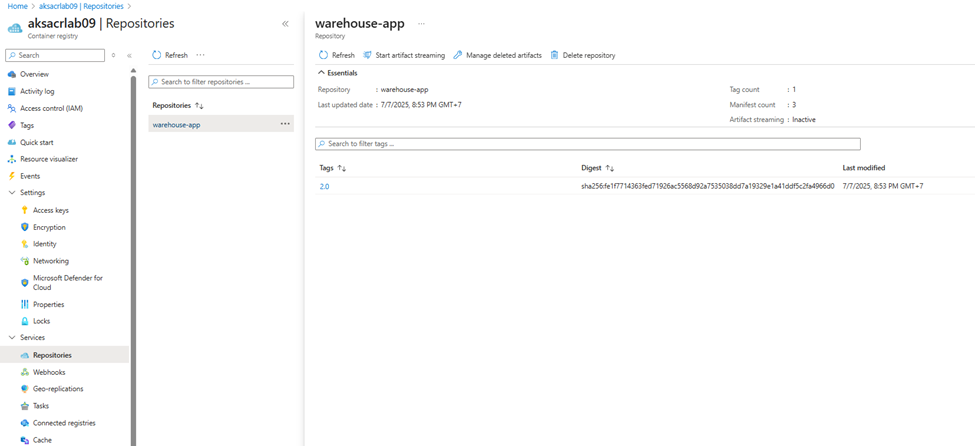Viewport: 975px width, 446px height.
Task: Open aksacrlab09 | Repositories breadcrumb
Action: (81, 6)
